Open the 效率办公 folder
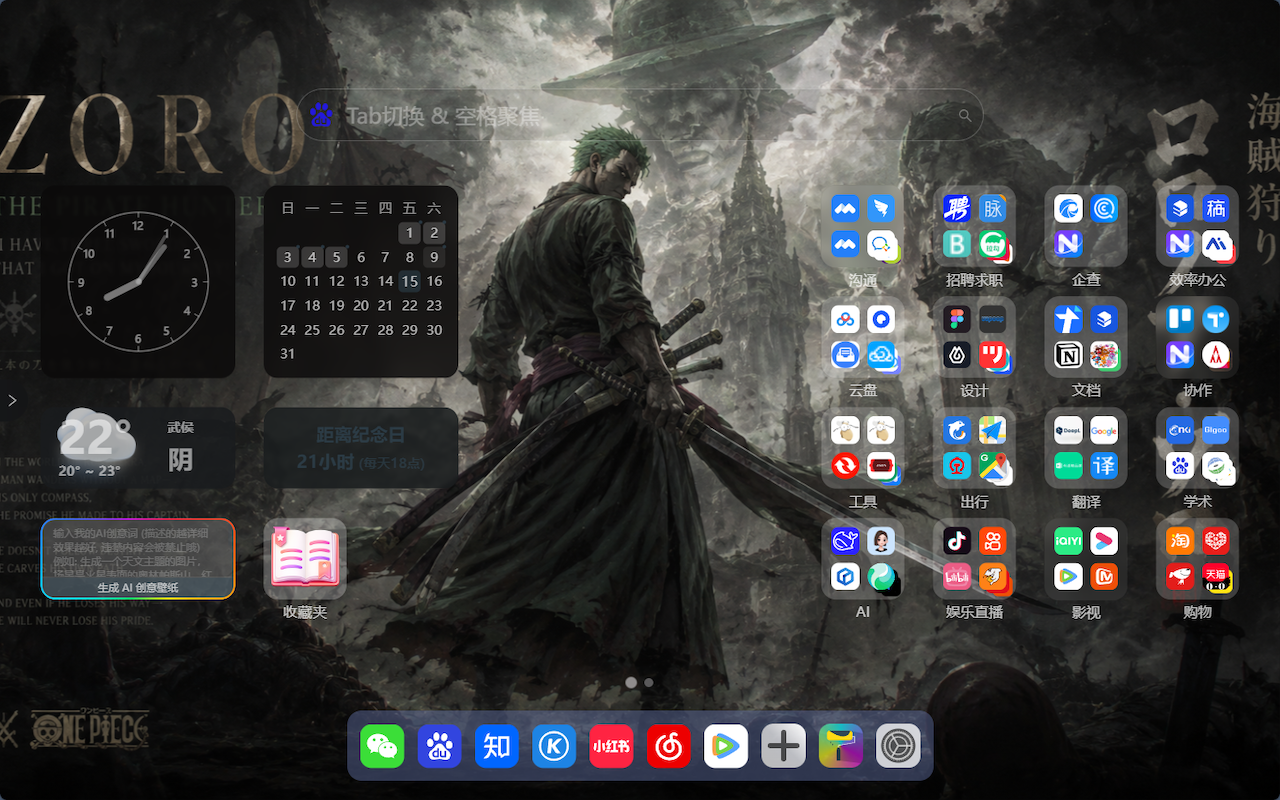The image size is (1280, 800). pos(1197,226)
